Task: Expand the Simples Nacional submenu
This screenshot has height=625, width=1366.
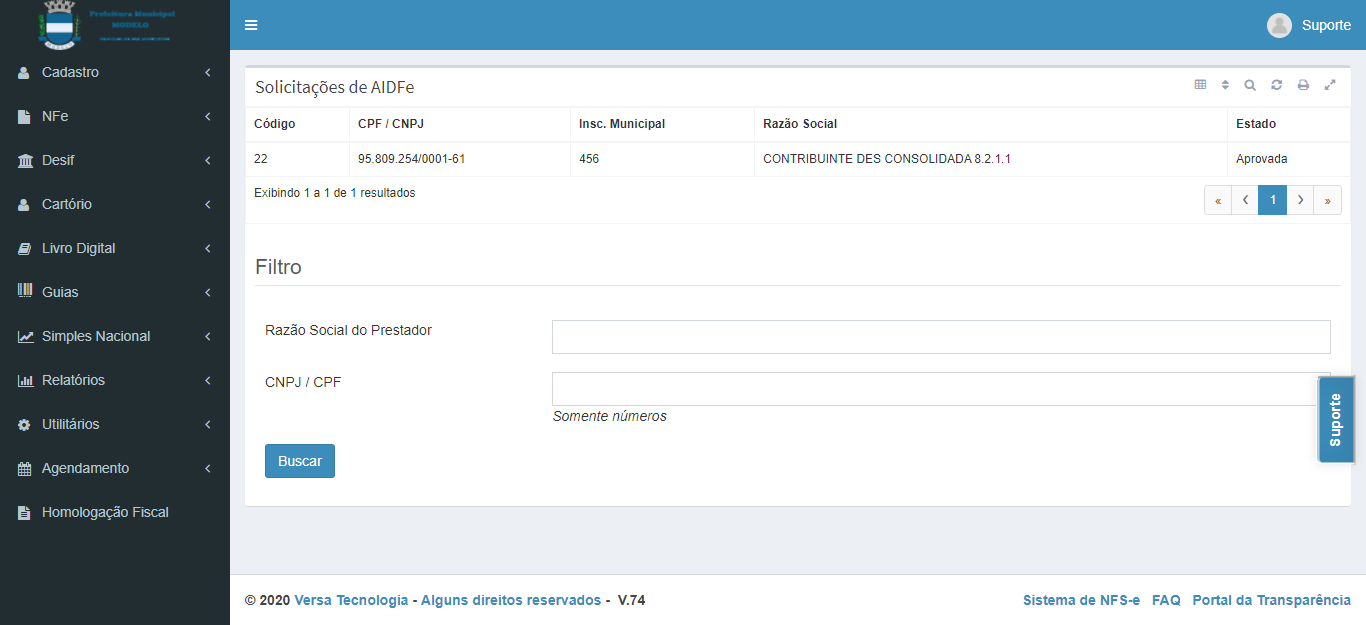Action: coord(115,336)
